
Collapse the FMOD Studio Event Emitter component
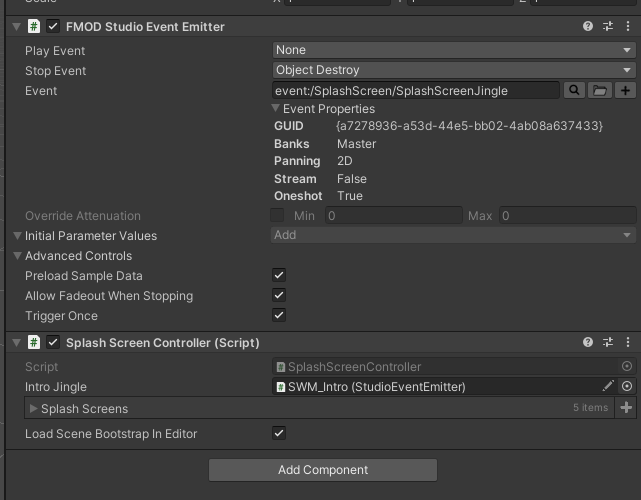16,27
